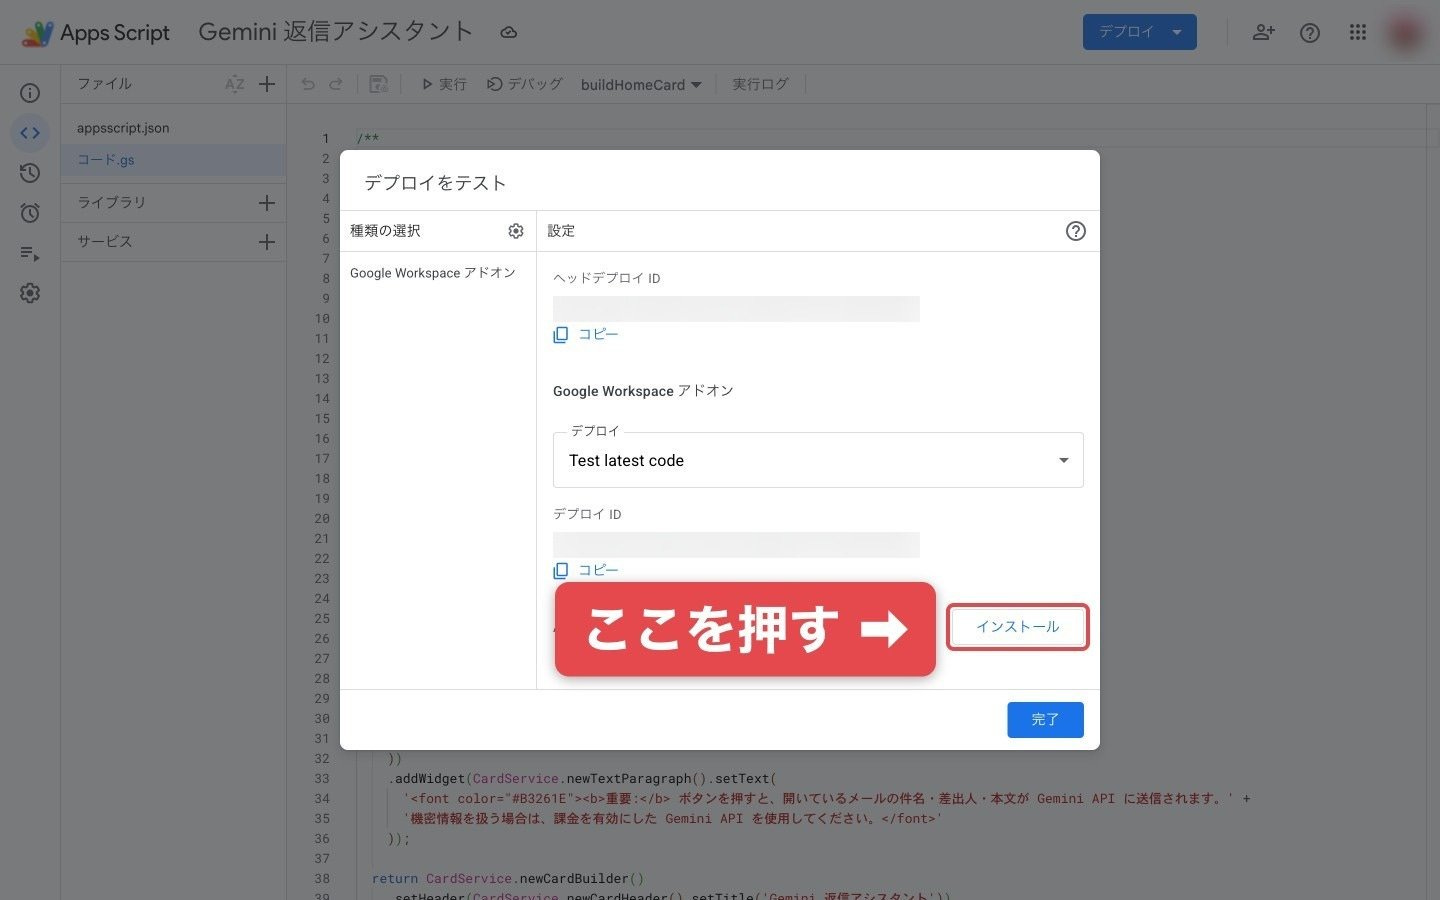Click the 完了 button
The image size is (1440, 900).
pos(1045,720)
